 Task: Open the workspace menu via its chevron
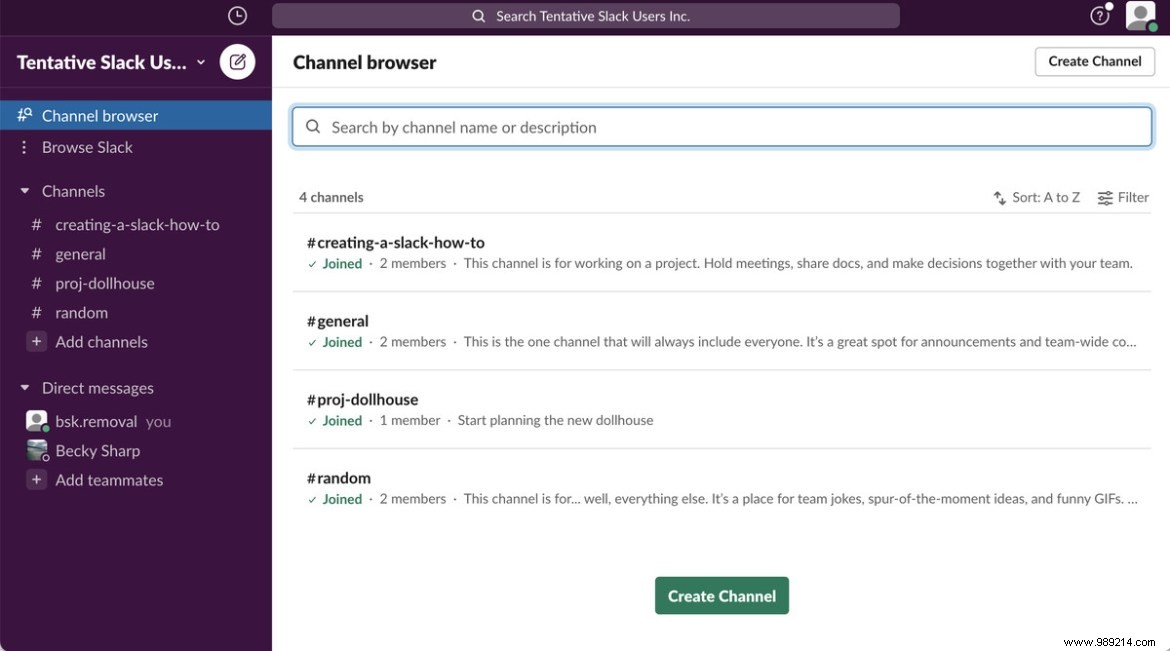tap(200, 61)
